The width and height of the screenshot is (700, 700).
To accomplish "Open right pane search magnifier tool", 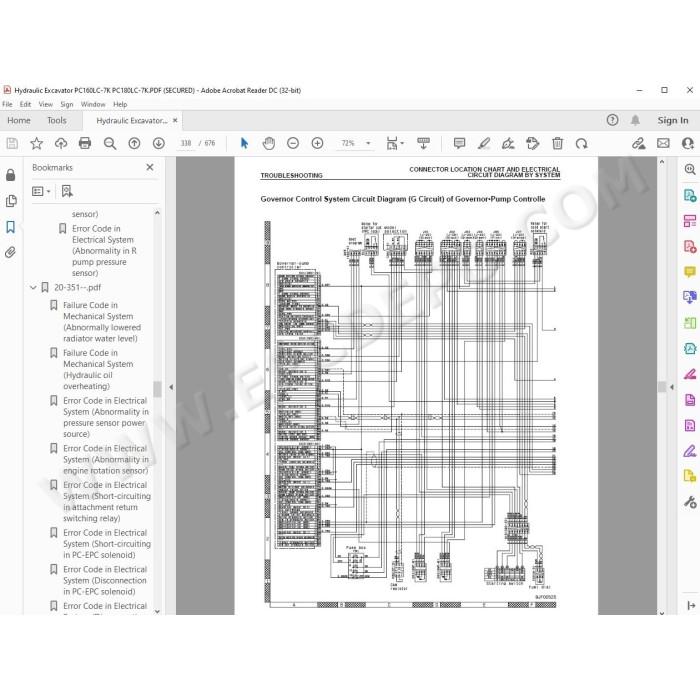I will pos(690,169).
